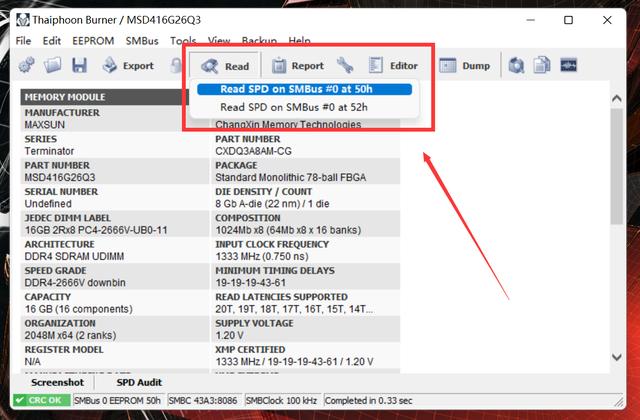This screenshot has width=640, height=420.
Task: Click the resize grip in status bar
Action: [619, 402]
